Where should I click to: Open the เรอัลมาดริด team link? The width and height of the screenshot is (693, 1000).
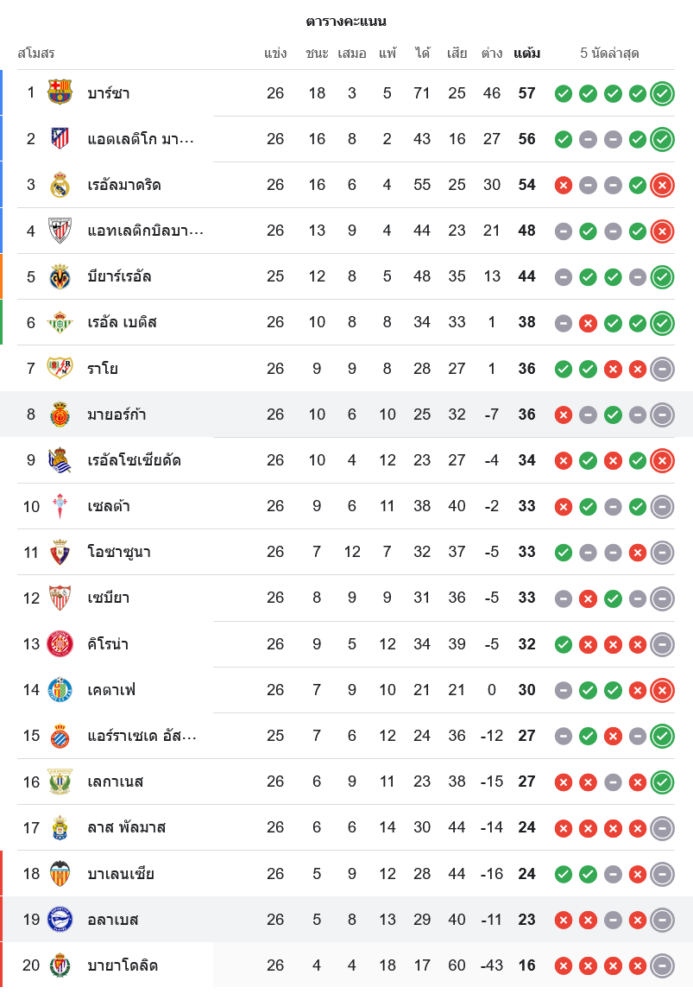coord(124,185)
